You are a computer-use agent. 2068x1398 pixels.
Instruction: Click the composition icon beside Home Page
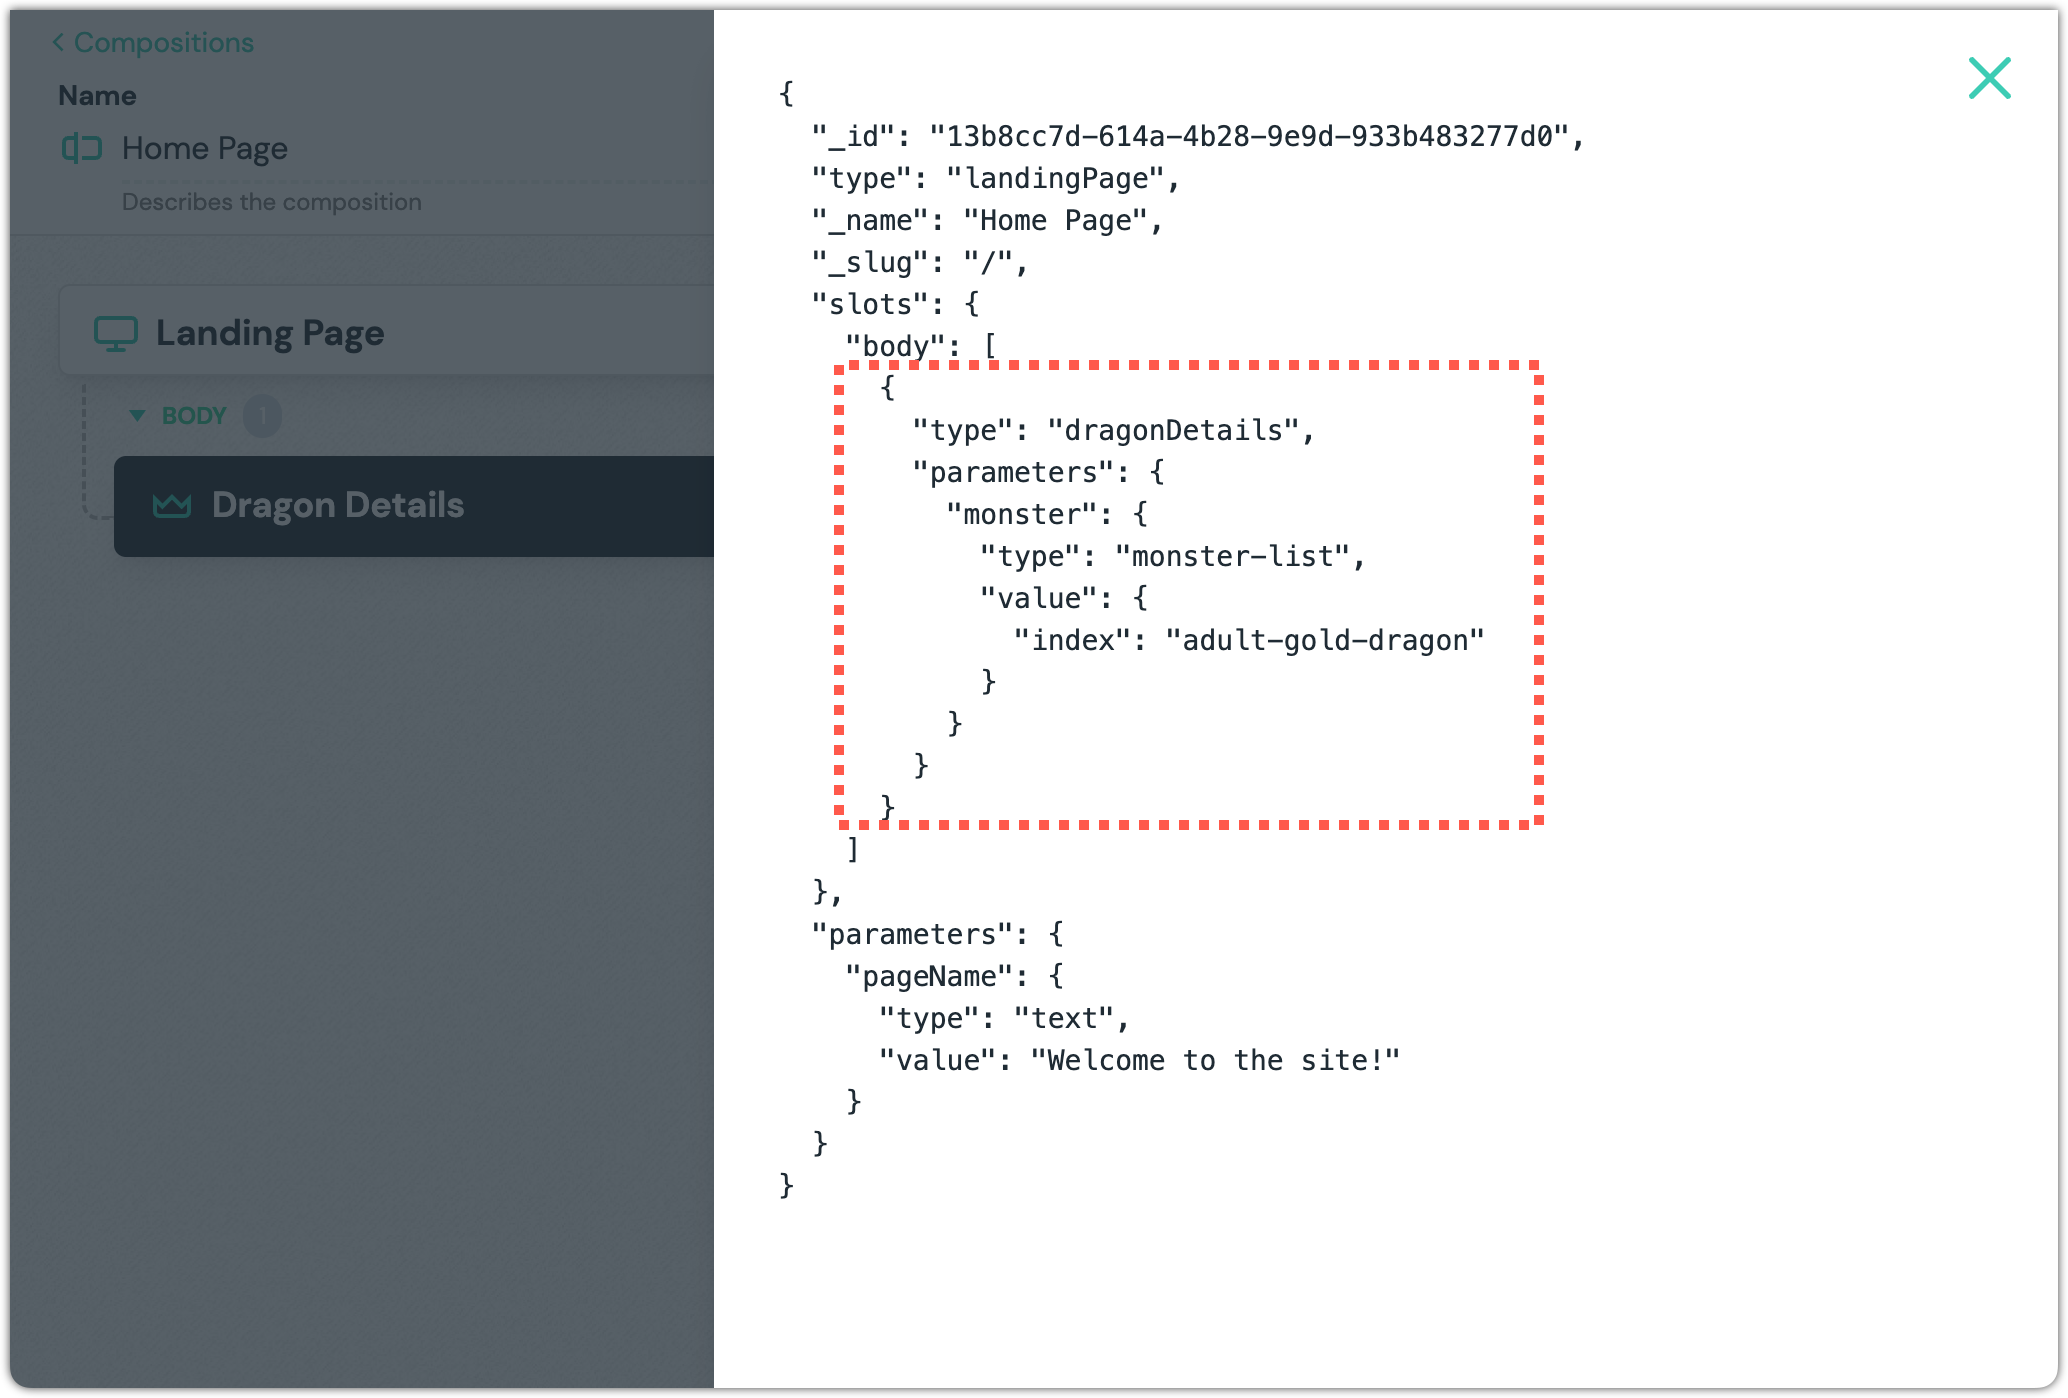(82, 148)
